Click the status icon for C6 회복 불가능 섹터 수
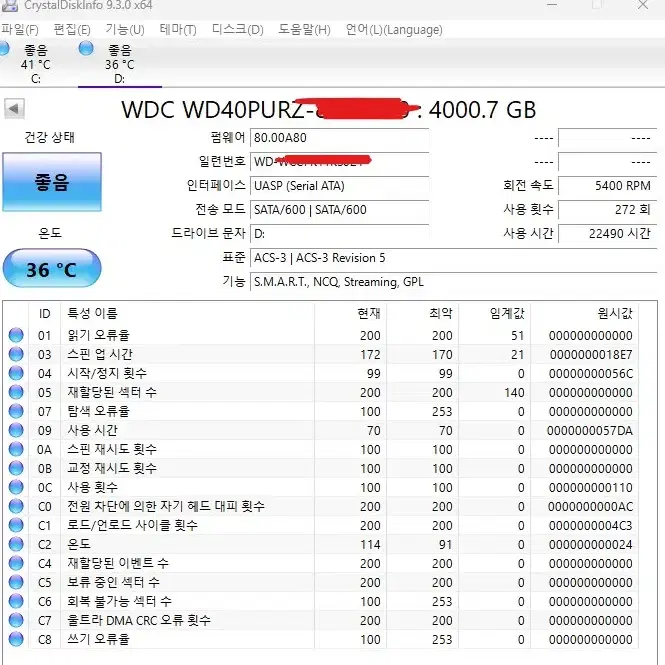This screenshot has width=665, height=665. click(x=16, y=601)
